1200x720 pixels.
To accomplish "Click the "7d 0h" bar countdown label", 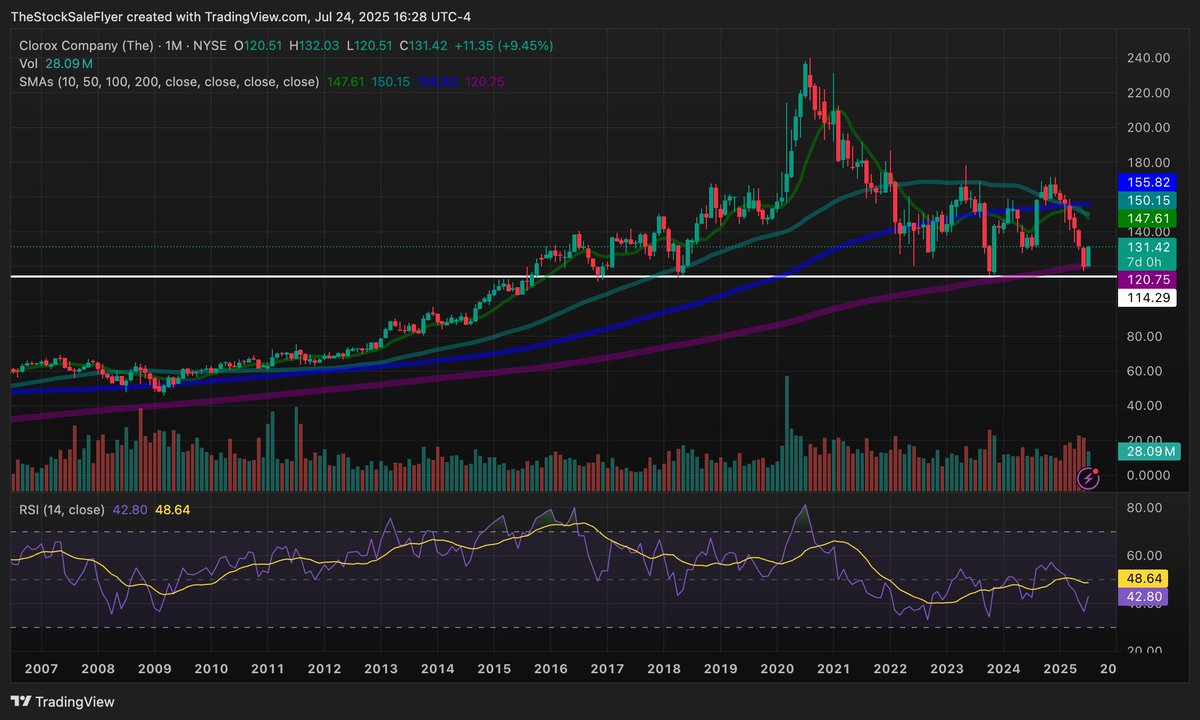I will (x=1145, y=262).
